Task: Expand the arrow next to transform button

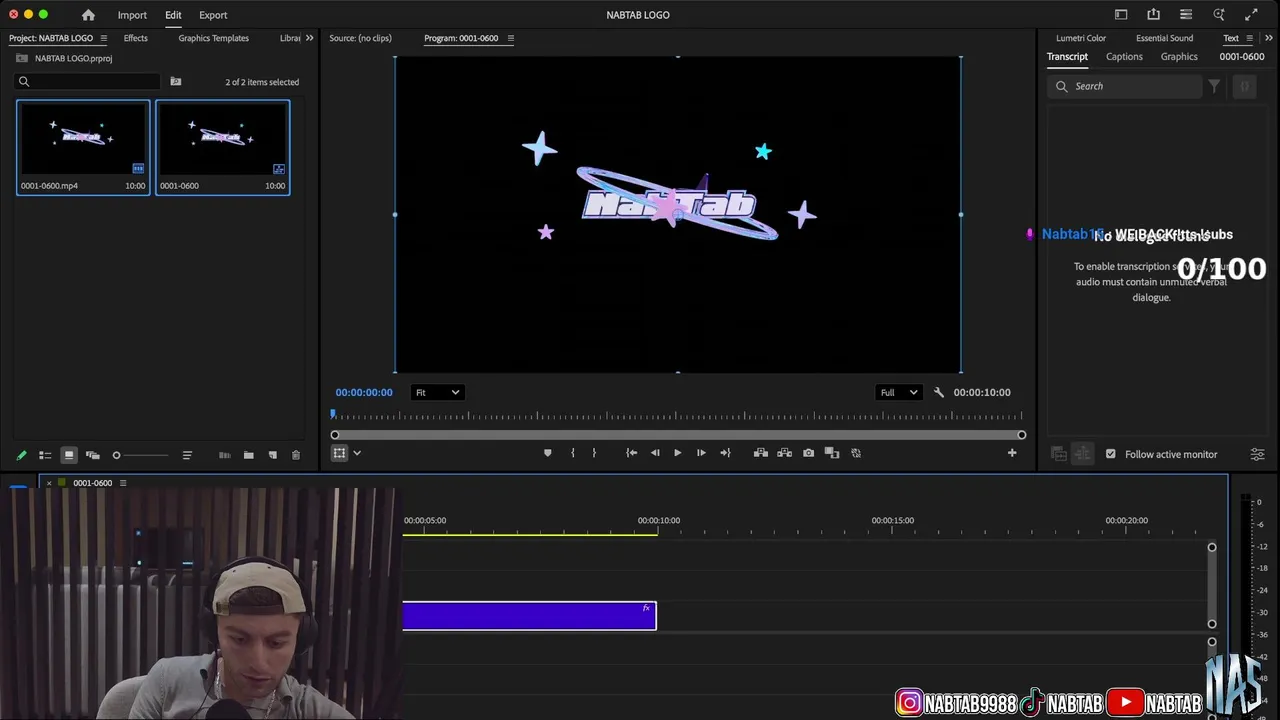Action: [x=357, y=453]
